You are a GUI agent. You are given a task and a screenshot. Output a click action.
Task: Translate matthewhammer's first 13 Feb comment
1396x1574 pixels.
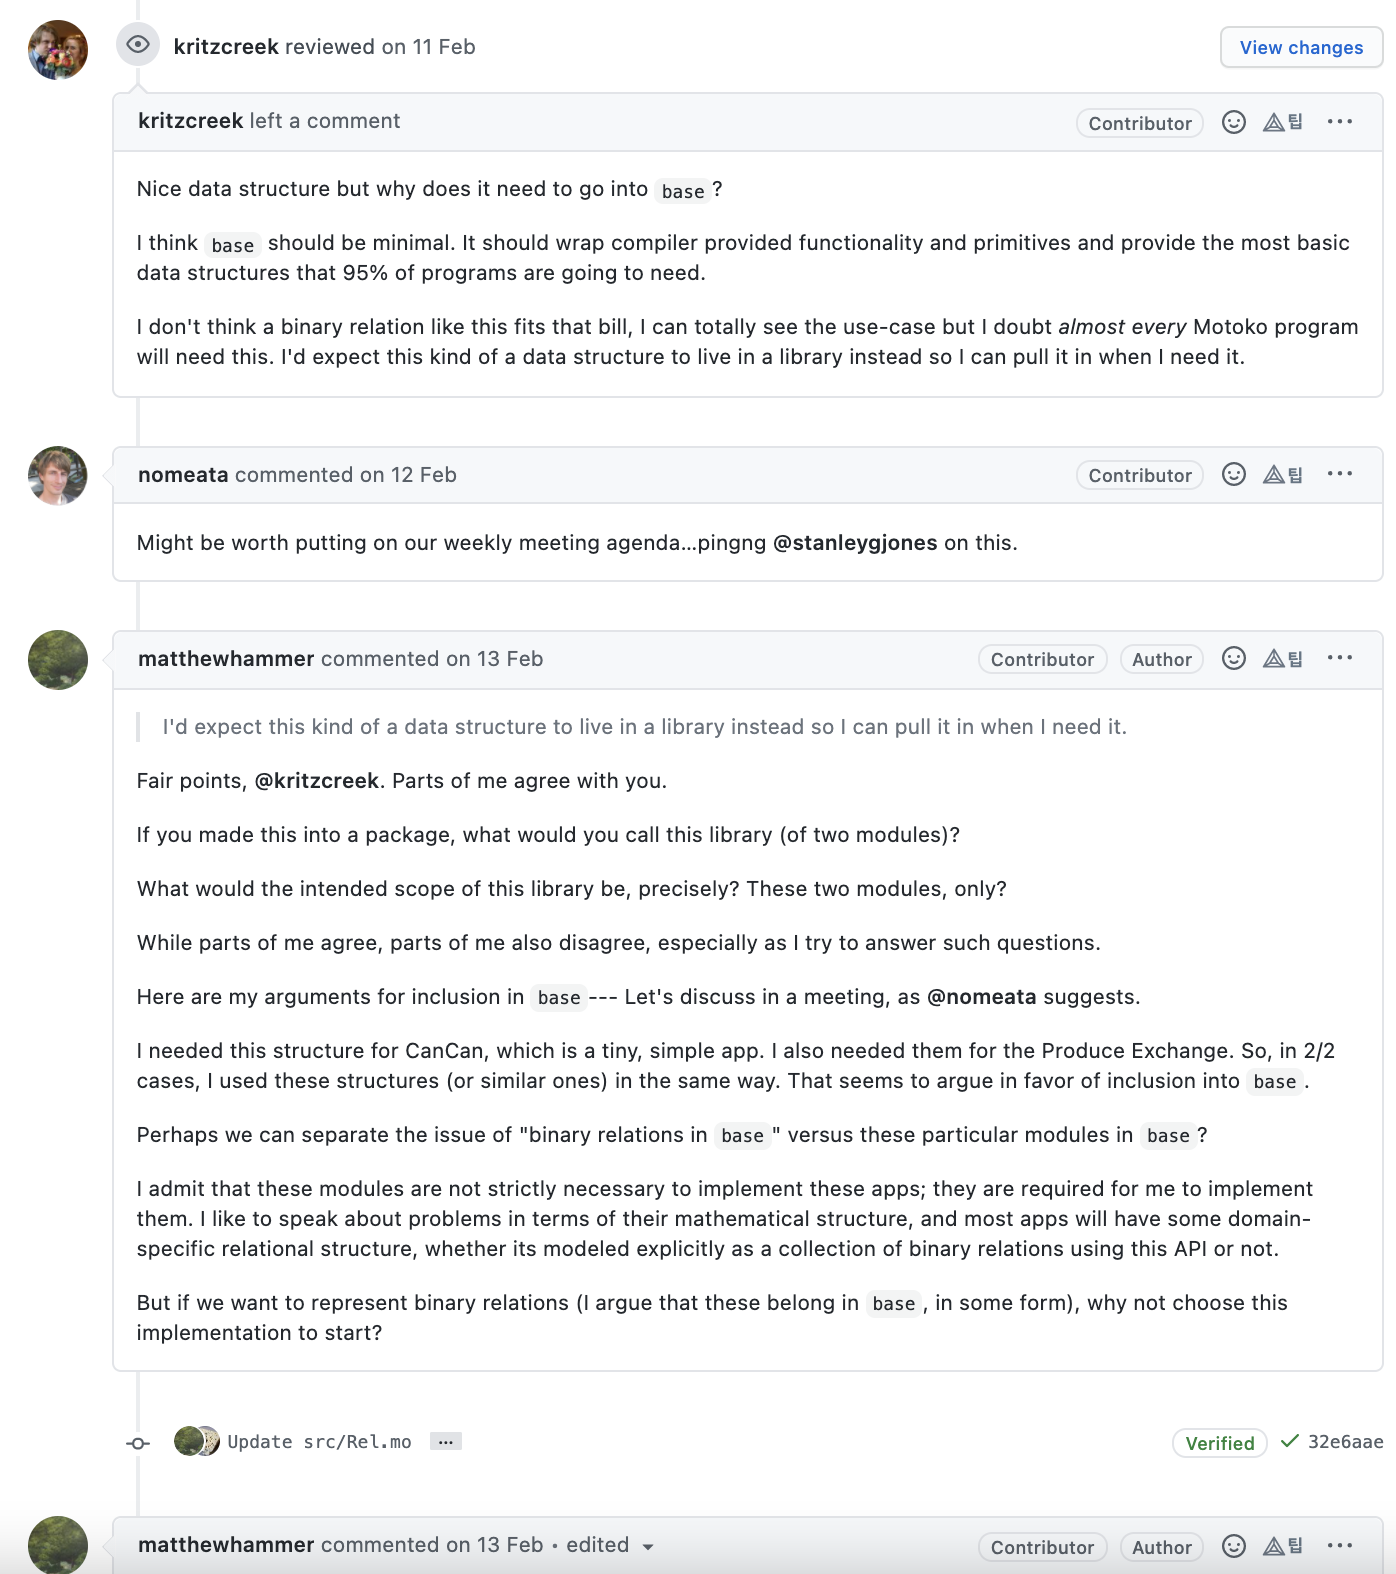point(1283,658)
